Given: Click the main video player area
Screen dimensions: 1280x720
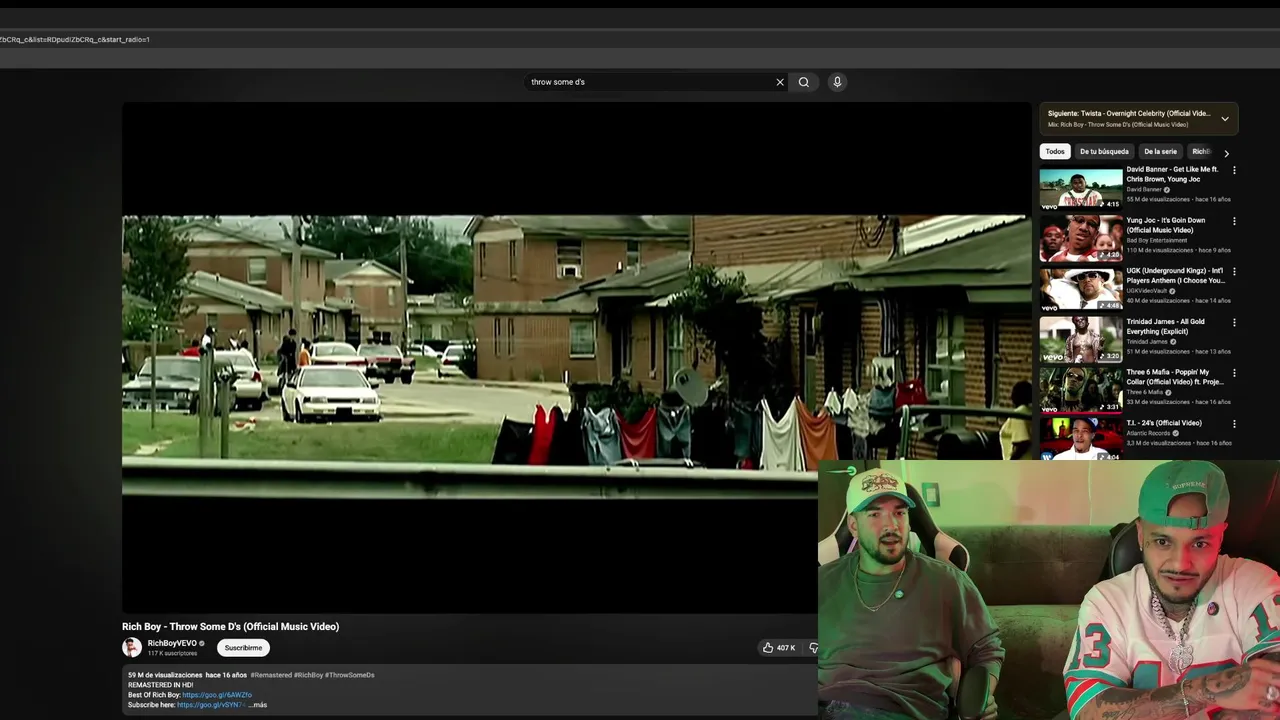Looking at the screenshot, I should tap(576, 357).
